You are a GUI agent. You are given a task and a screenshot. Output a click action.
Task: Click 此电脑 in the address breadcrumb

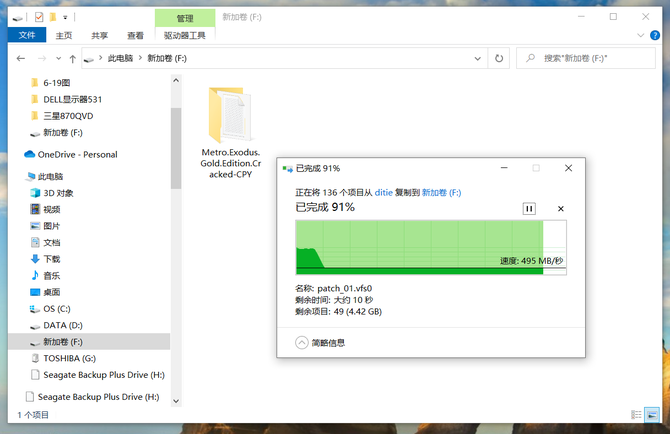pyautogui.click(x=120, y=58)
